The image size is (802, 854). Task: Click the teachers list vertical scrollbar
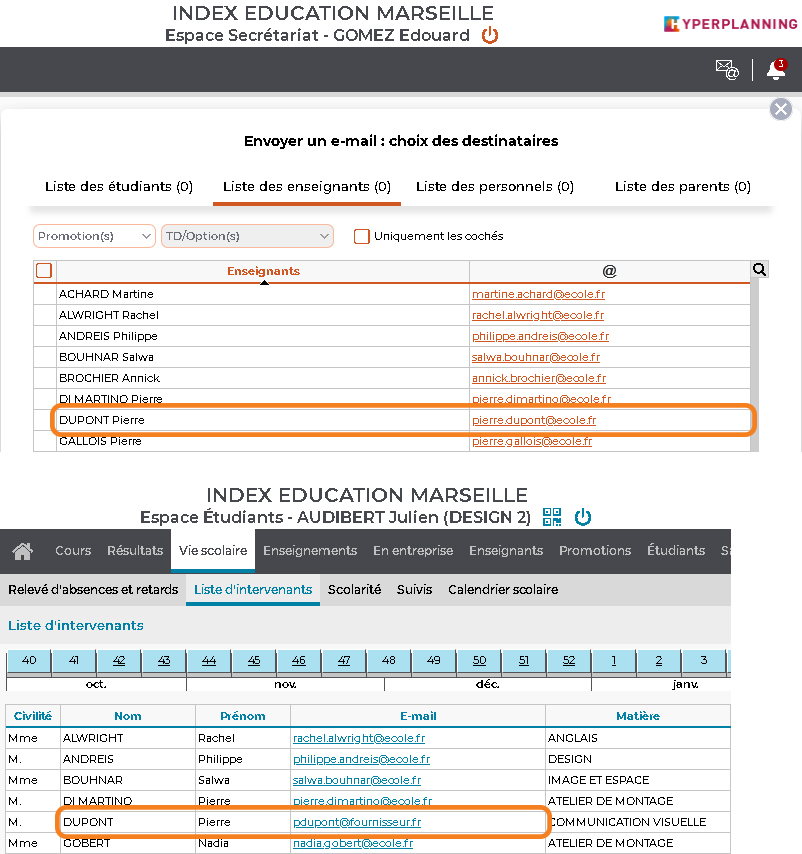(x=755, y=367)
